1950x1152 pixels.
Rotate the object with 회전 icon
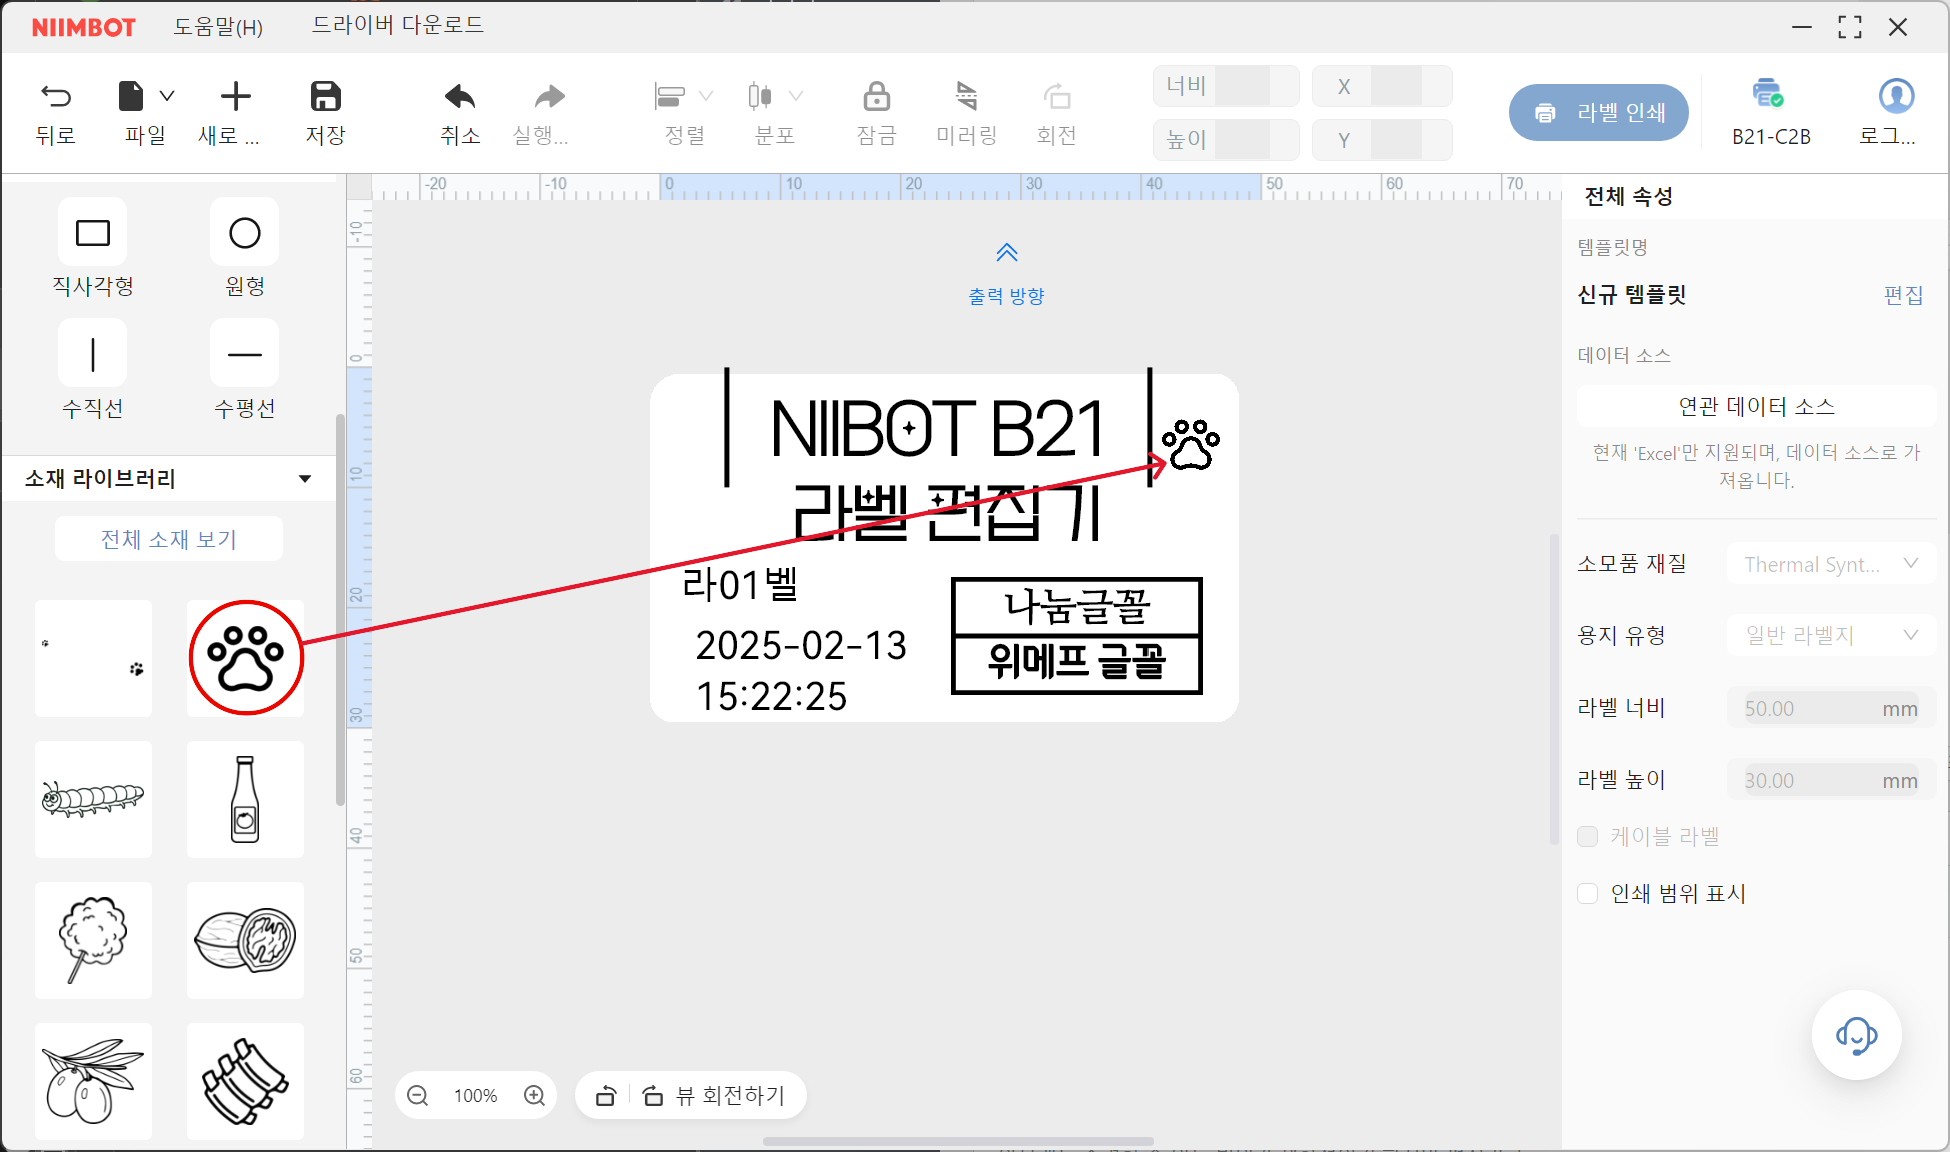pyautogui.click(x=1057, y=96)
